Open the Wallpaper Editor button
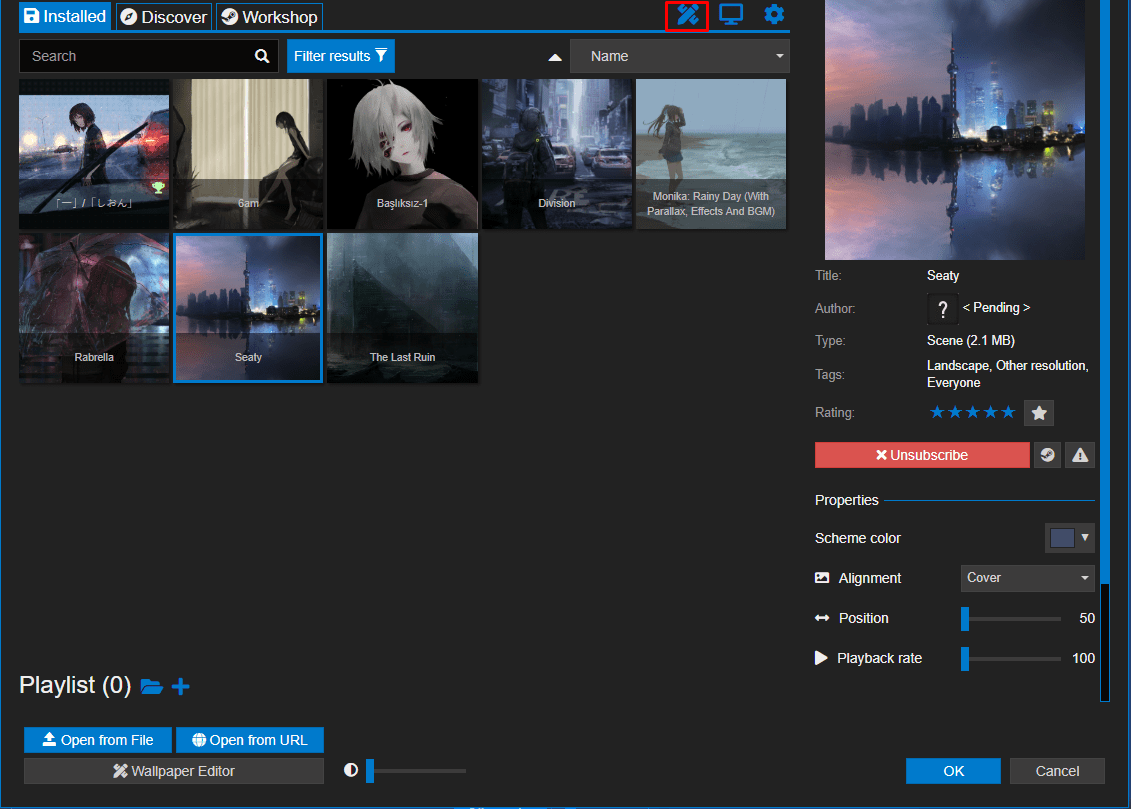This screenshot has width=1131, height=809. [x=174, y=771]
